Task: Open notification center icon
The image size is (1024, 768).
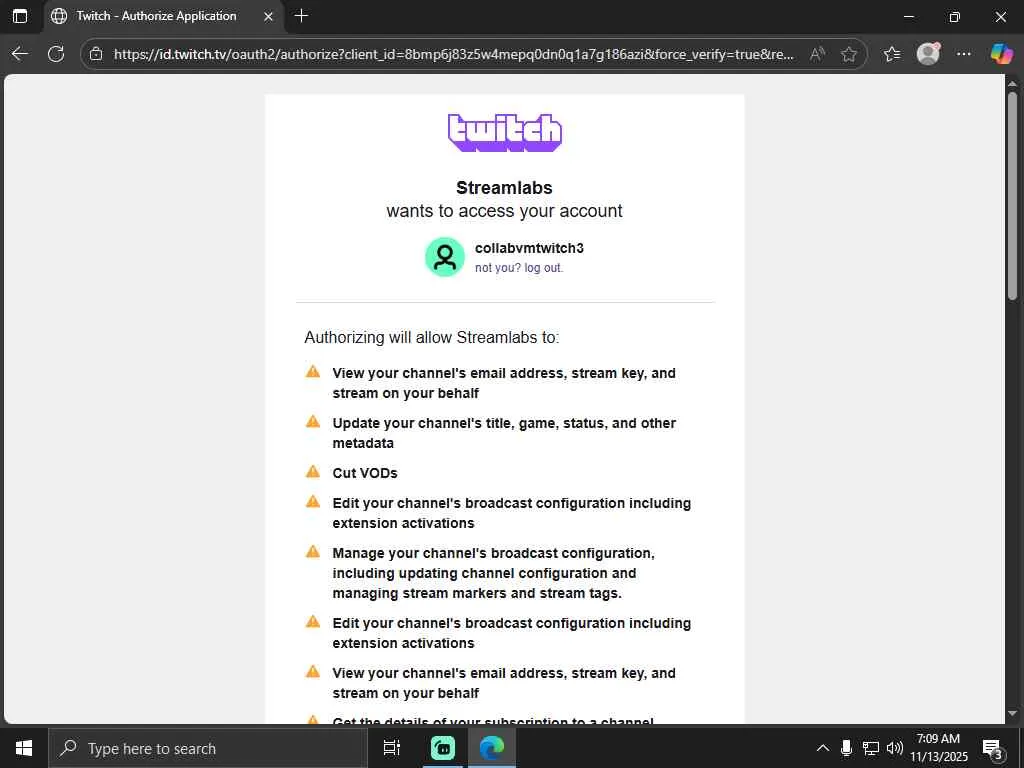Action: [x=993, y=748]
